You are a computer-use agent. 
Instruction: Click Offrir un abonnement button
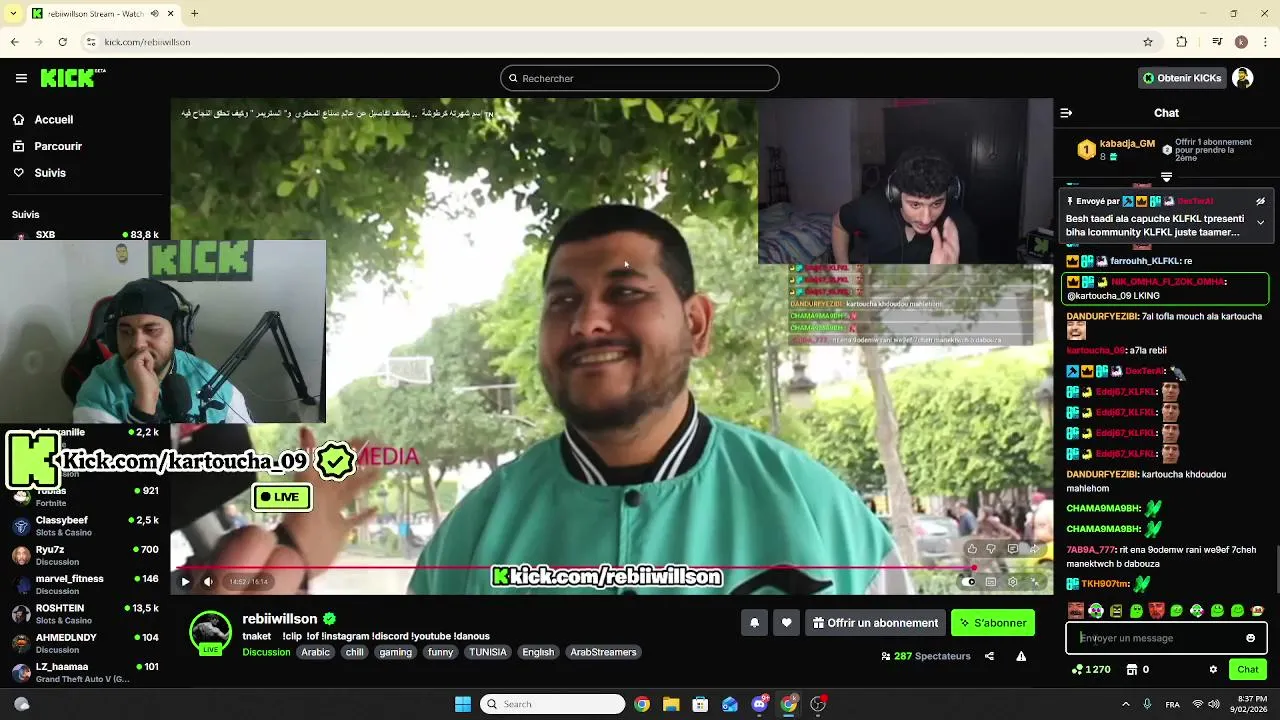pyautogui.click(x=875, y=623)
